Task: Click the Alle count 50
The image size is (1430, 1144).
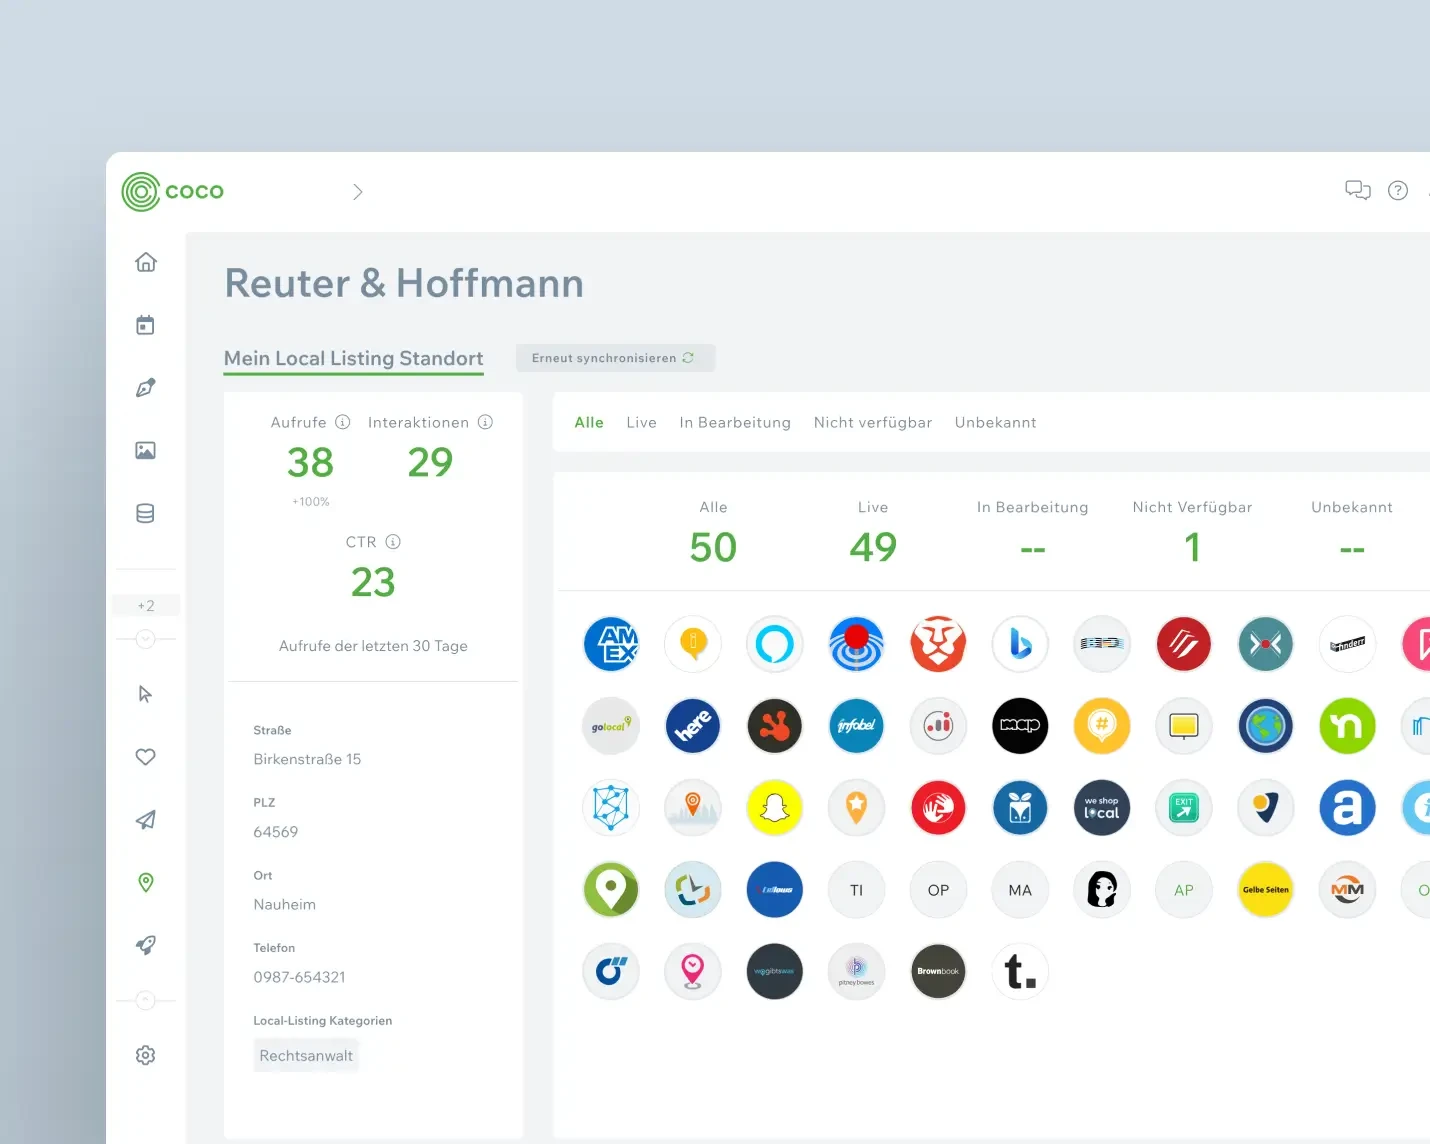Action: (x=713, y=547)
